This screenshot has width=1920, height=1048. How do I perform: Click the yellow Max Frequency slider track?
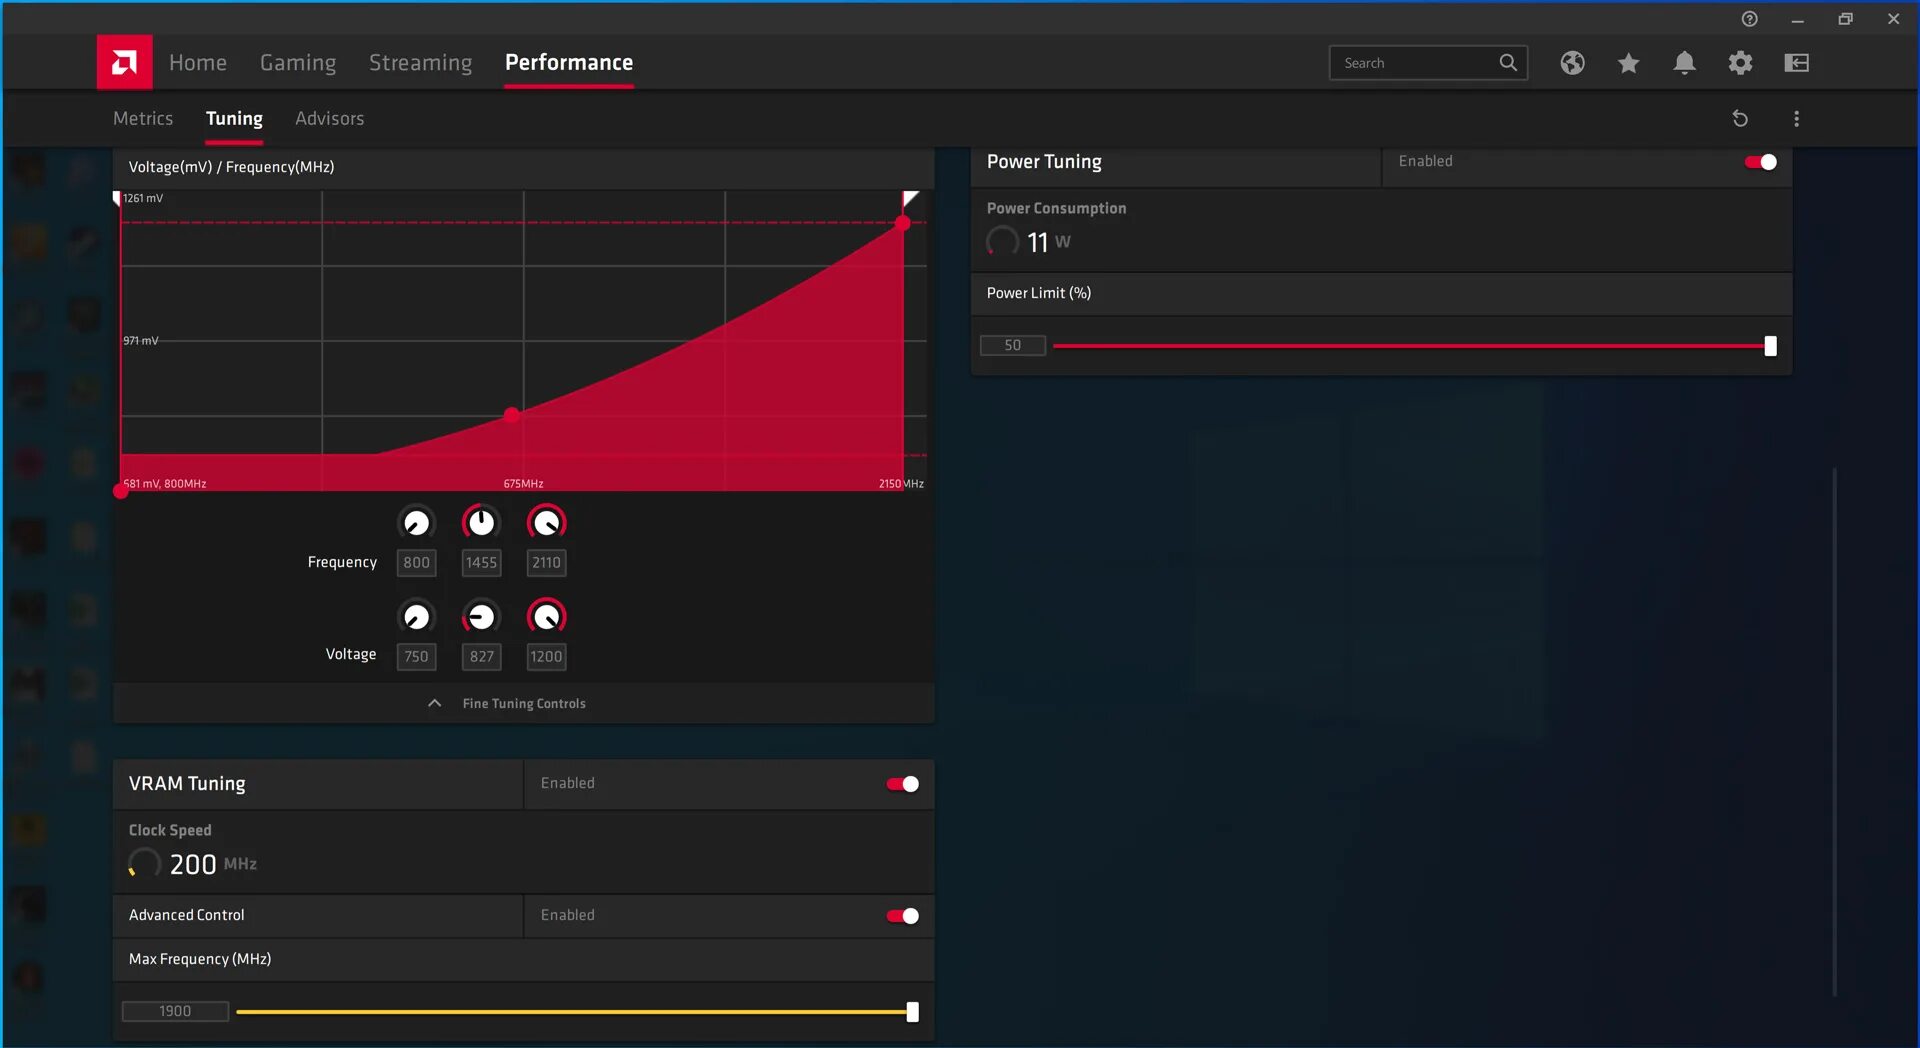571,1012
